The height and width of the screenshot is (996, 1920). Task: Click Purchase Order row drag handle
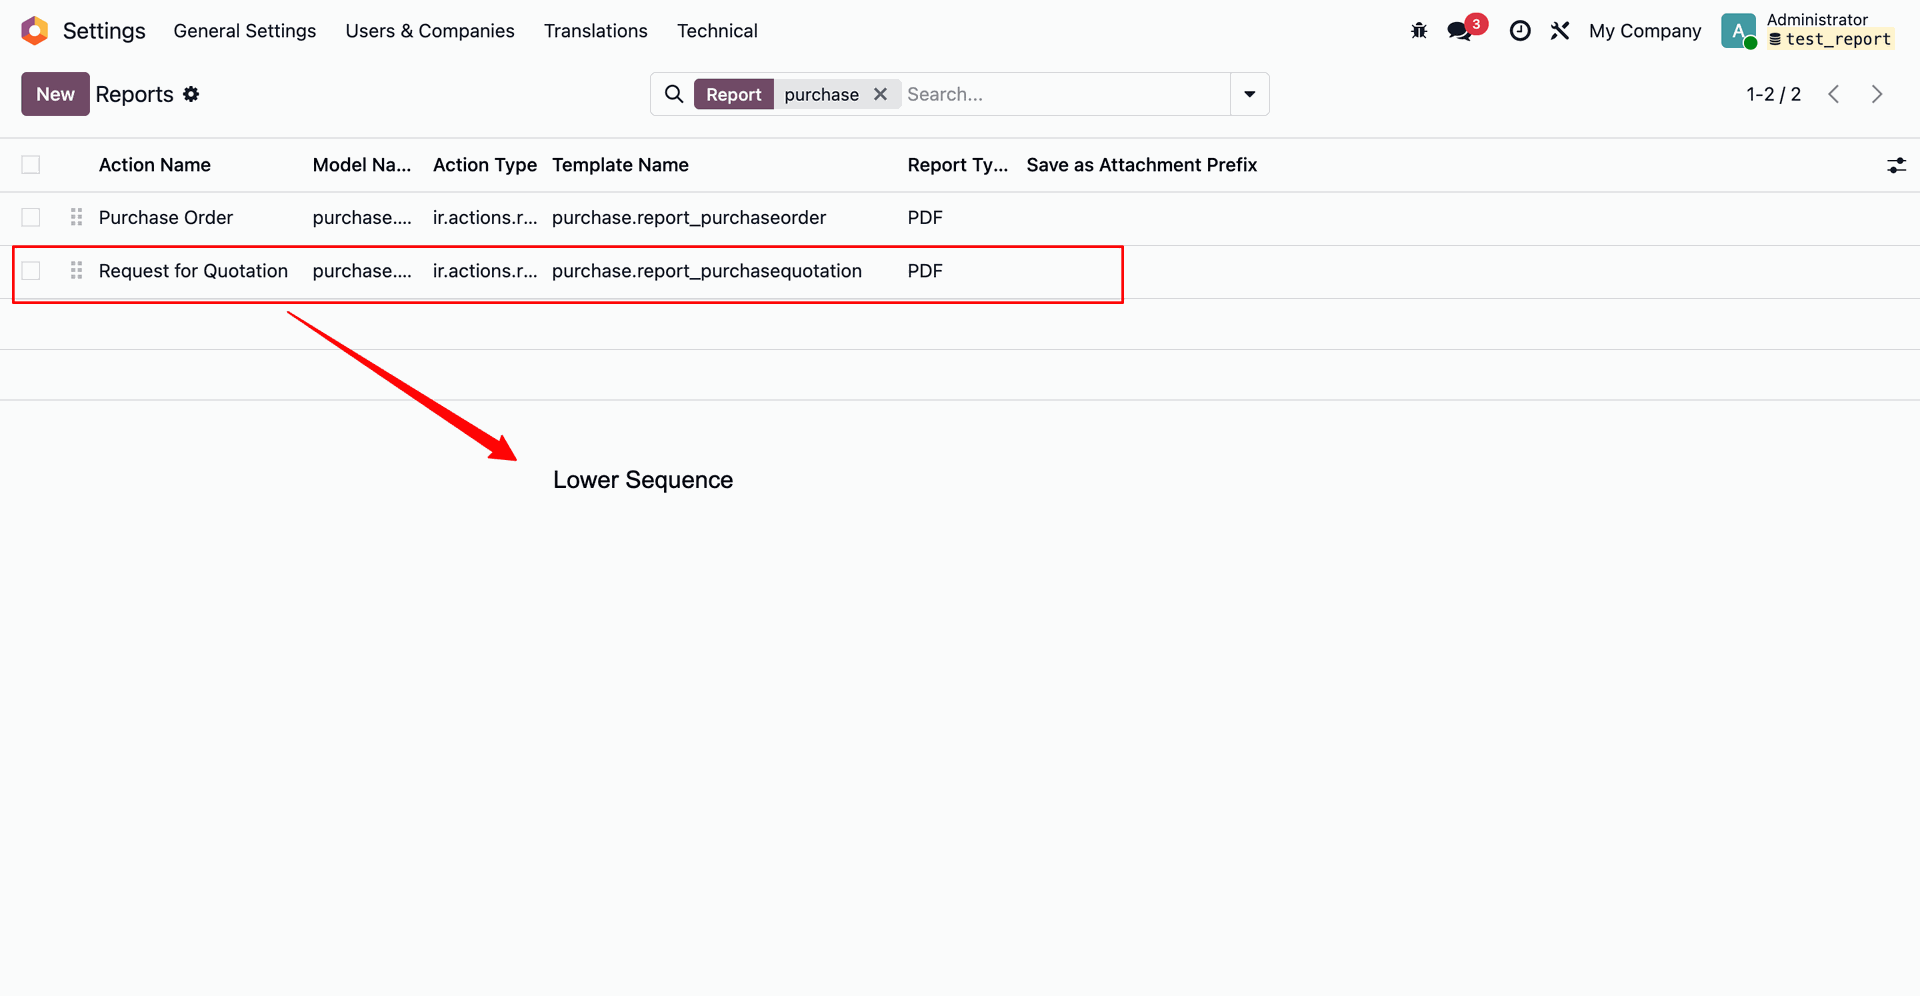[x=76, y=217]
